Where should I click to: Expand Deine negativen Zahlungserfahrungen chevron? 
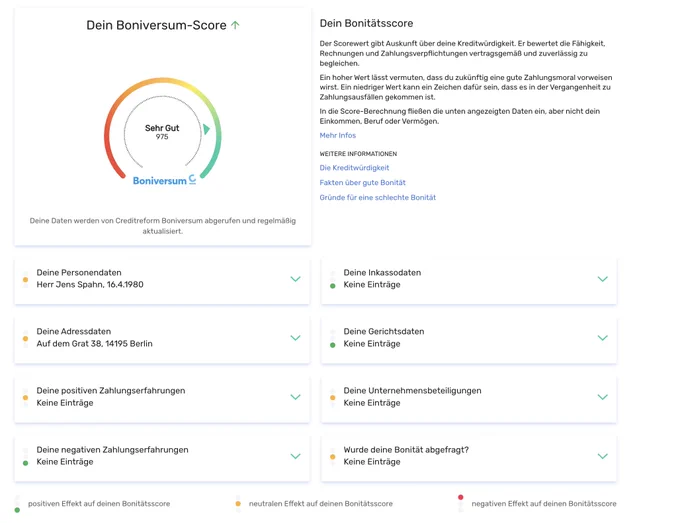click(295, 456)
